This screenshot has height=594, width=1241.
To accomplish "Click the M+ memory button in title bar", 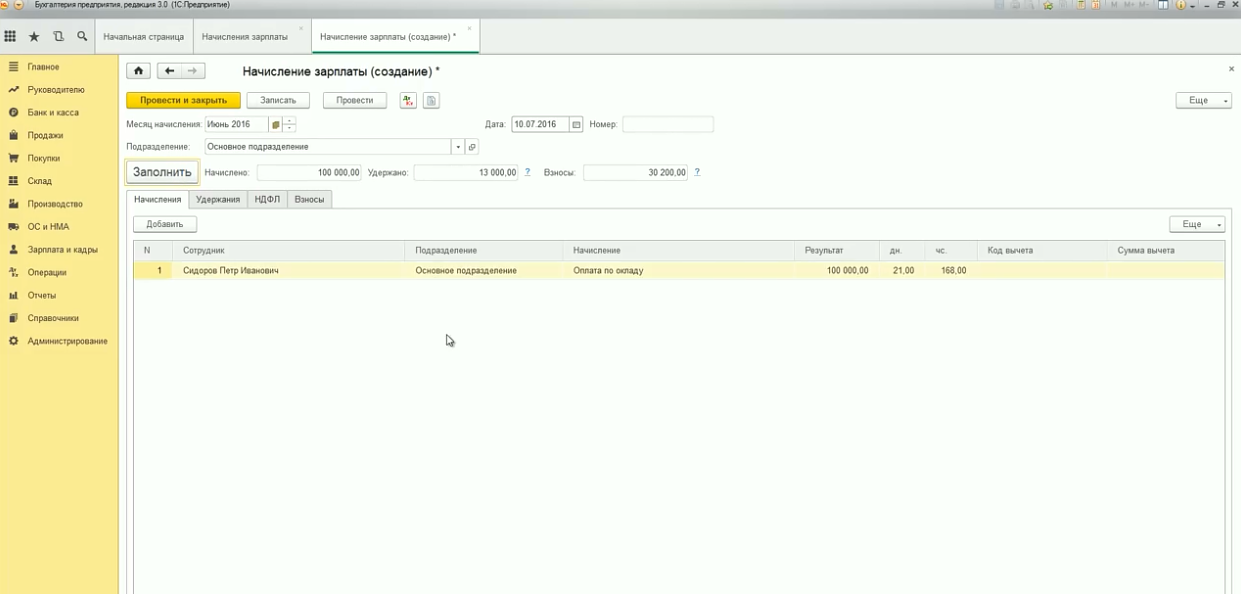I will [1130, 5].
